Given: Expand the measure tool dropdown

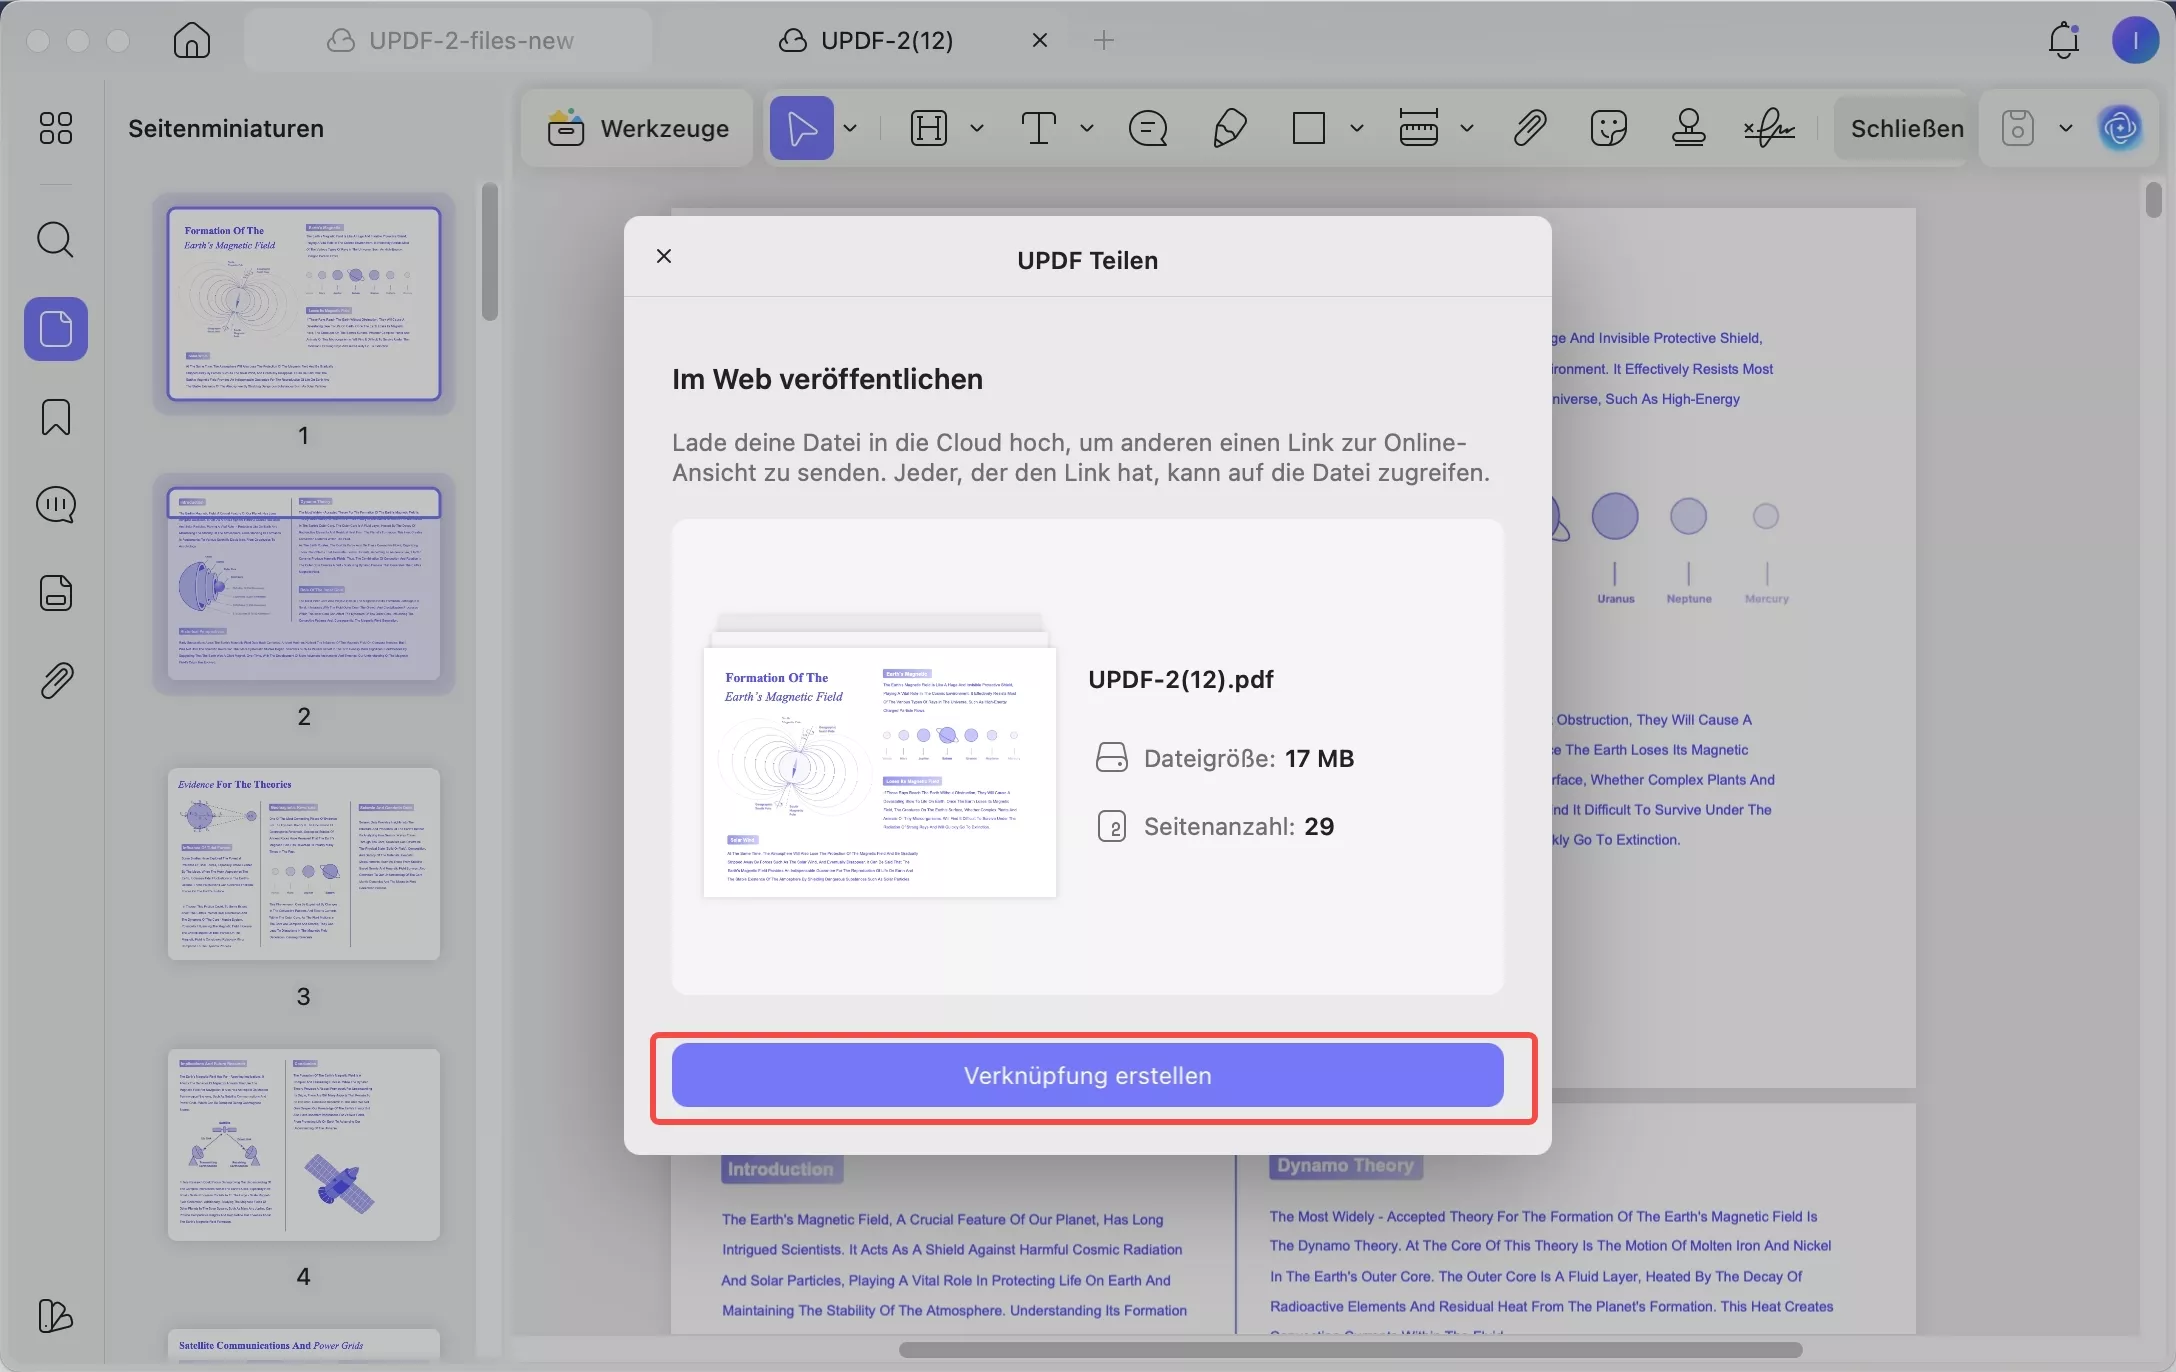Looking at the screenshot, I should coord(1467,128).
